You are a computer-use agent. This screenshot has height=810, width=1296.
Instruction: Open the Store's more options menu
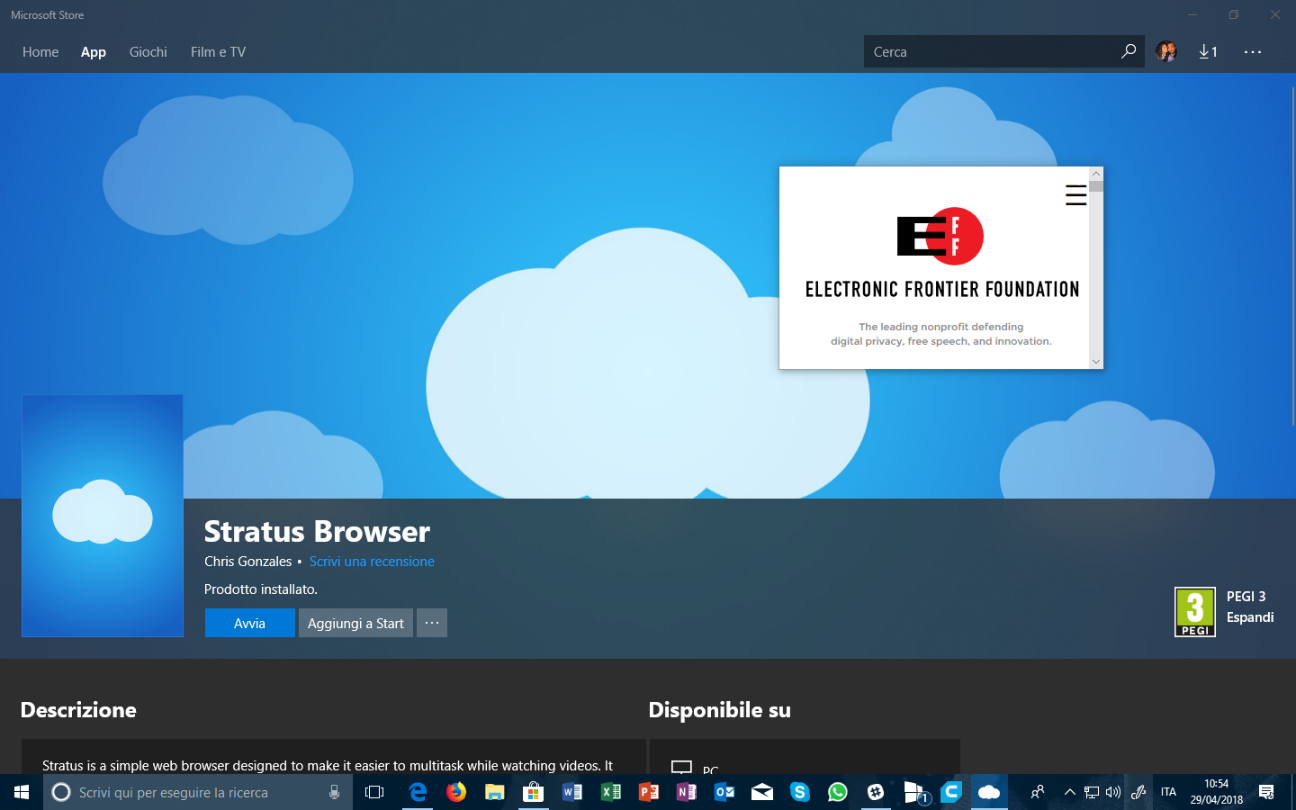coord(1253,52)
